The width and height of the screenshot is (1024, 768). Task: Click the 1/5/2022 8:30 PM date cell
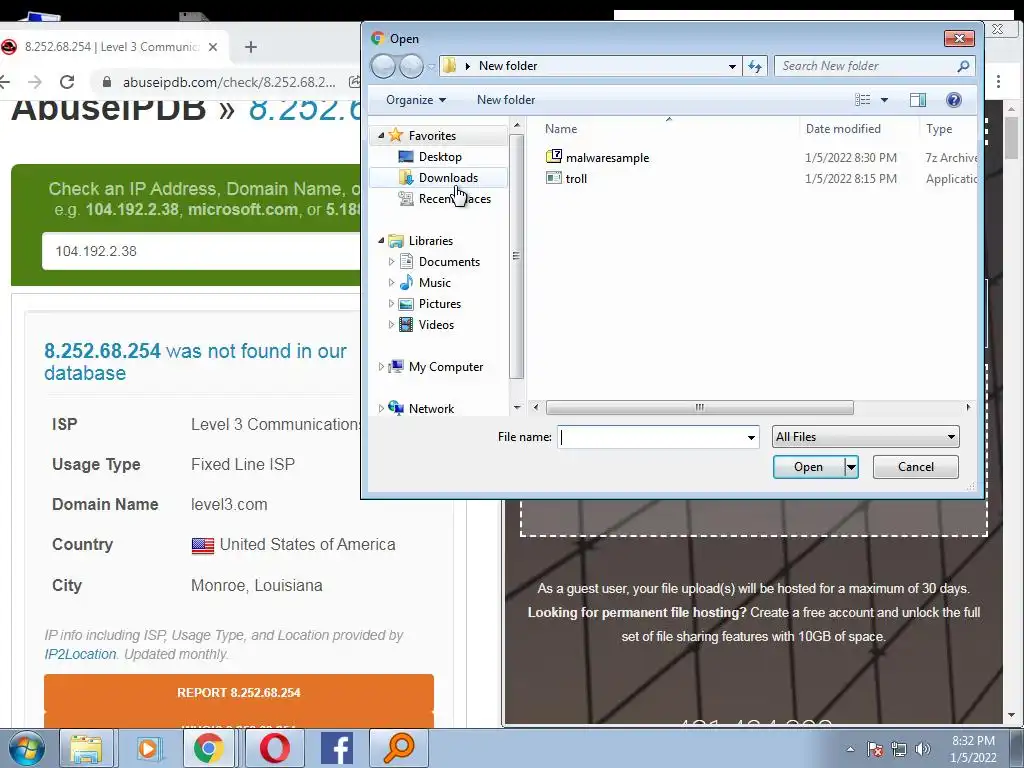click(x=850, y=157)
